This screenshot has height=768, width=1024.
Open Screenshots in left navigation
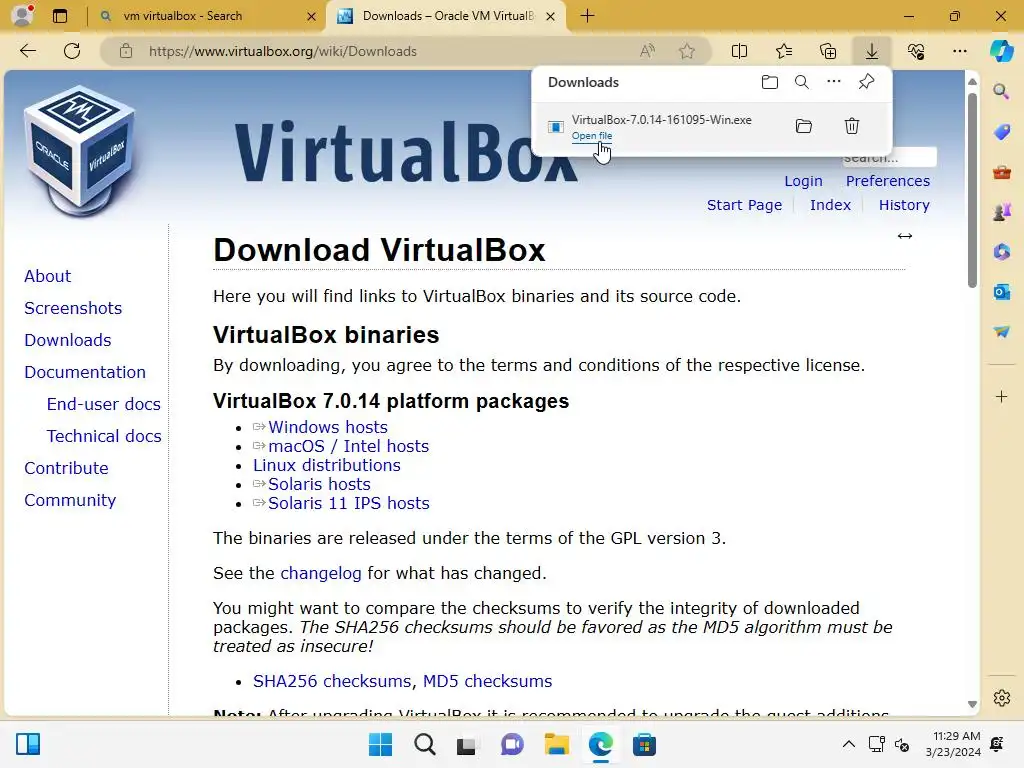click(73, 308)
